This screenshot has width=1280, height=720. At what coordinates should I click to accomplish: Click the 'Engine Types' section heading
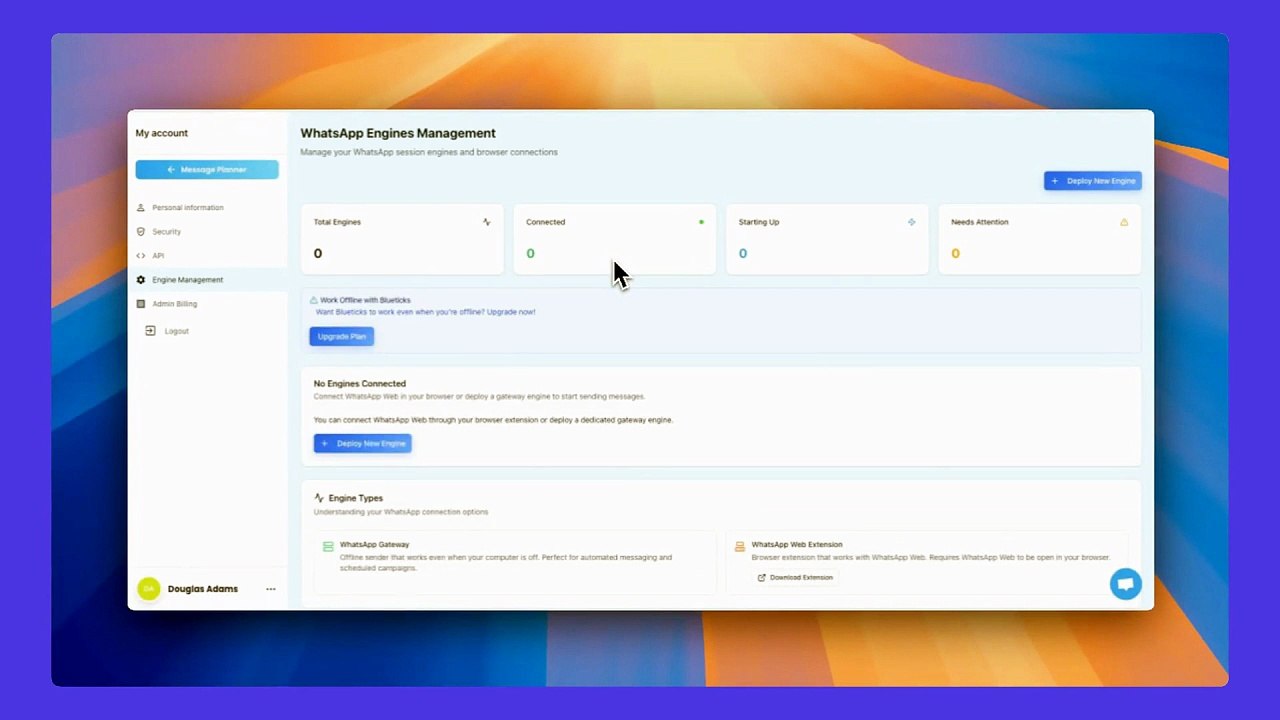(x=356, y=498)
